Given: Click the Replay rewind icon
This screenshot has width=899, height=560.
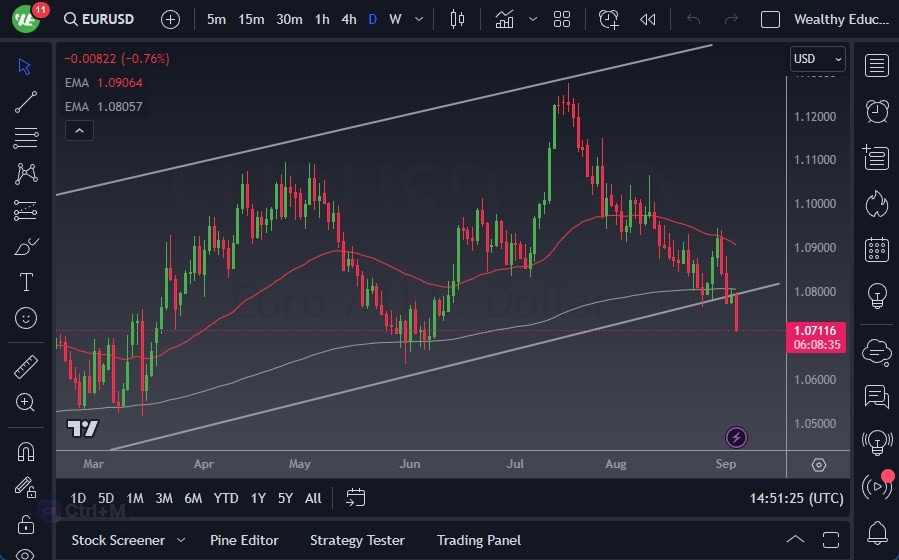Looking at the screenshot, I should click(647, 19).
